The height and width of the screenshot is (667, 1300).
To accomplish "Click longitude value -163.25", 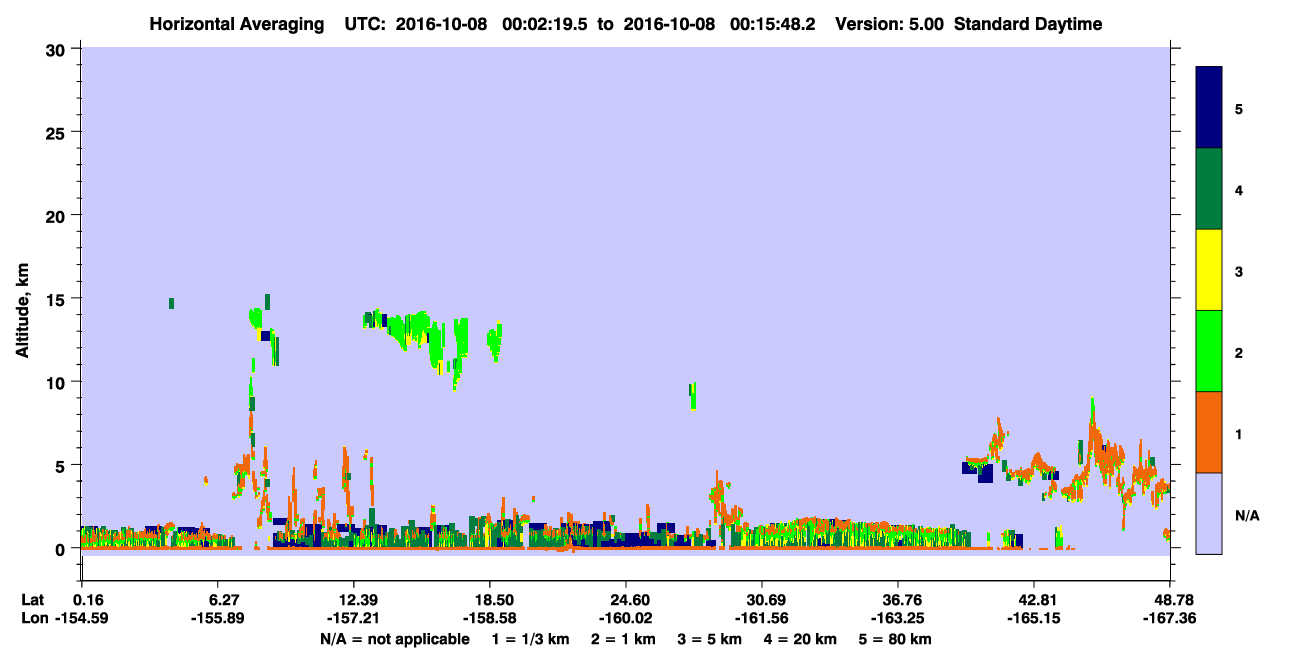I will point(898,618).
